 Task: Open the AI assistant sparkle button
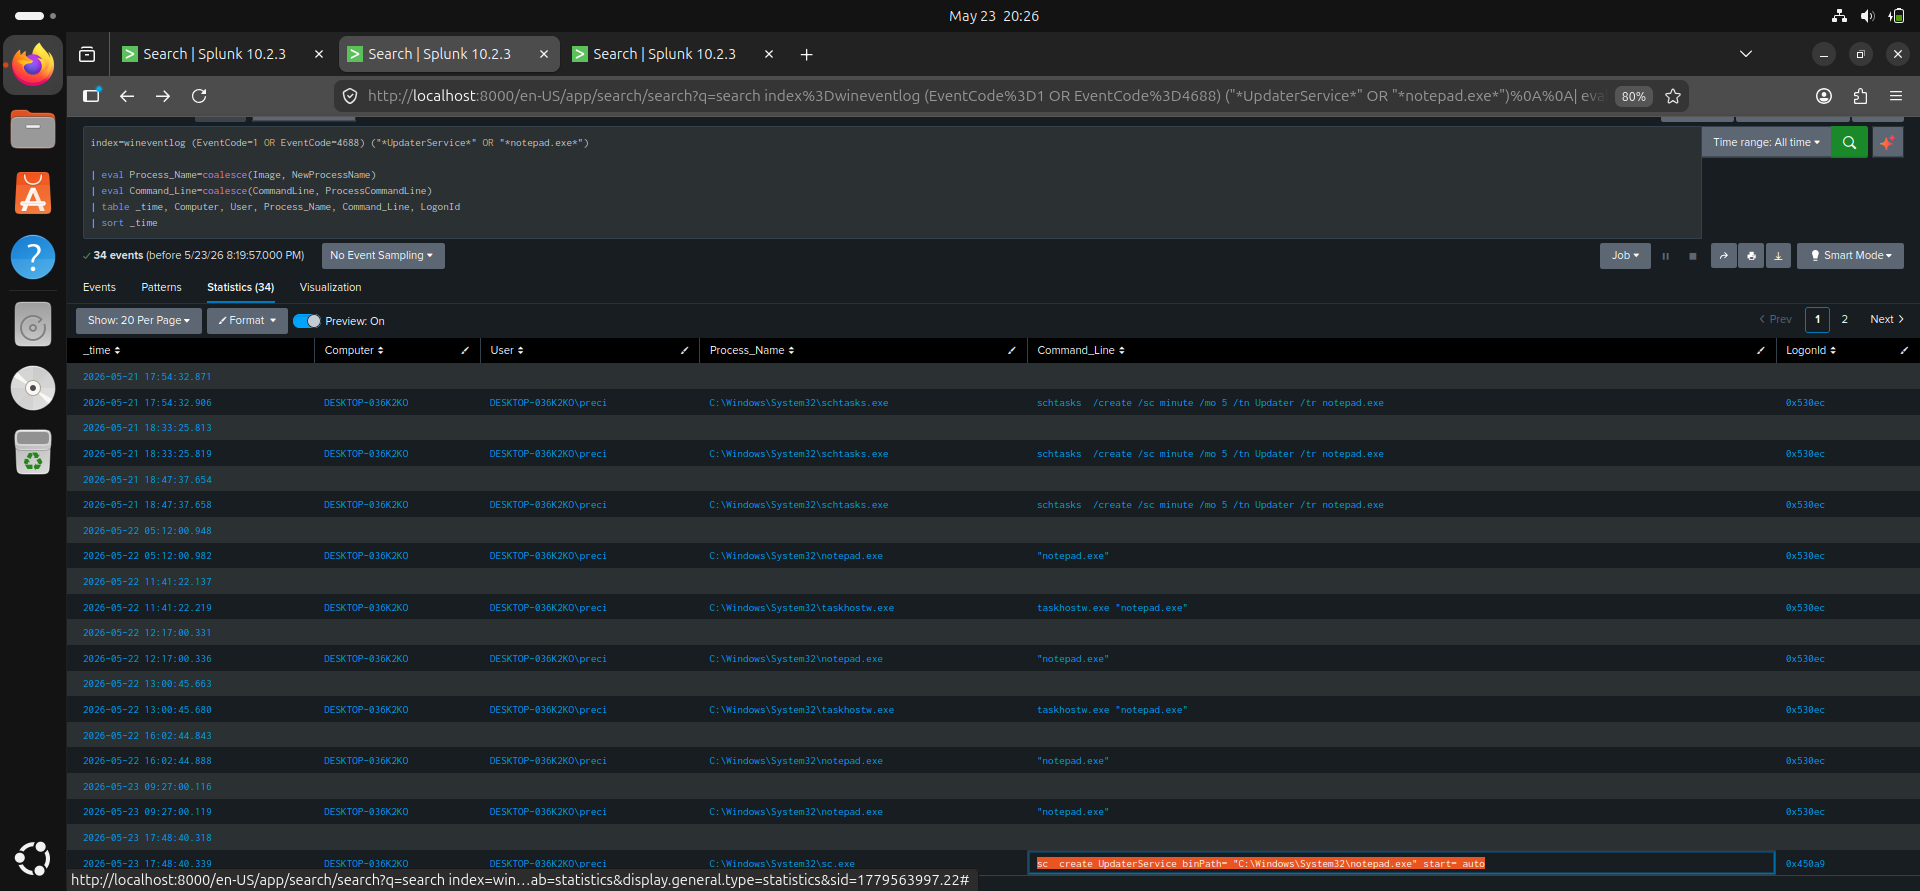[x=1887, y=142]
